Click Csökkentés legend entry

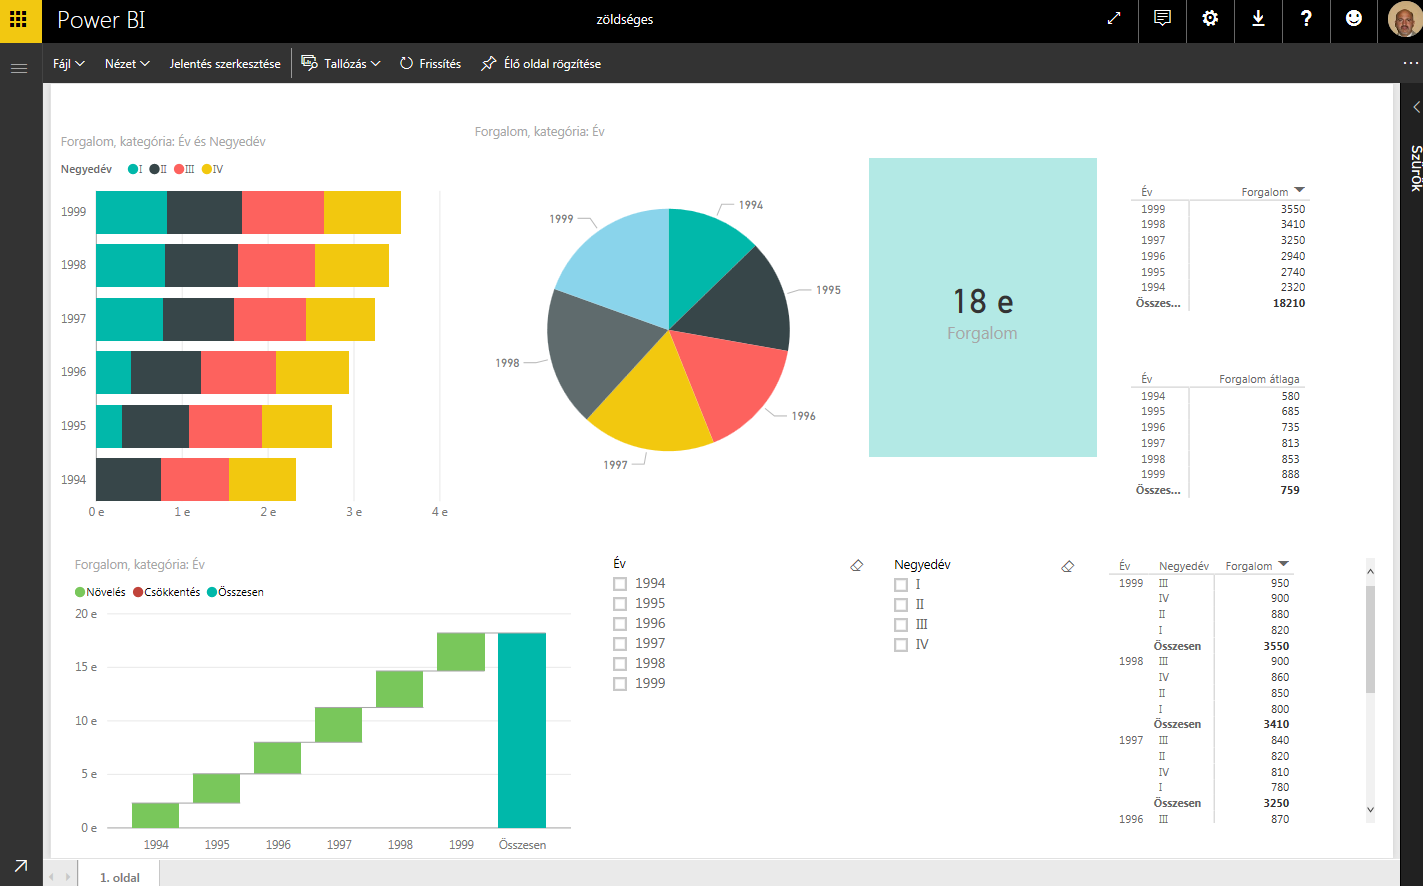coord(167,592)
